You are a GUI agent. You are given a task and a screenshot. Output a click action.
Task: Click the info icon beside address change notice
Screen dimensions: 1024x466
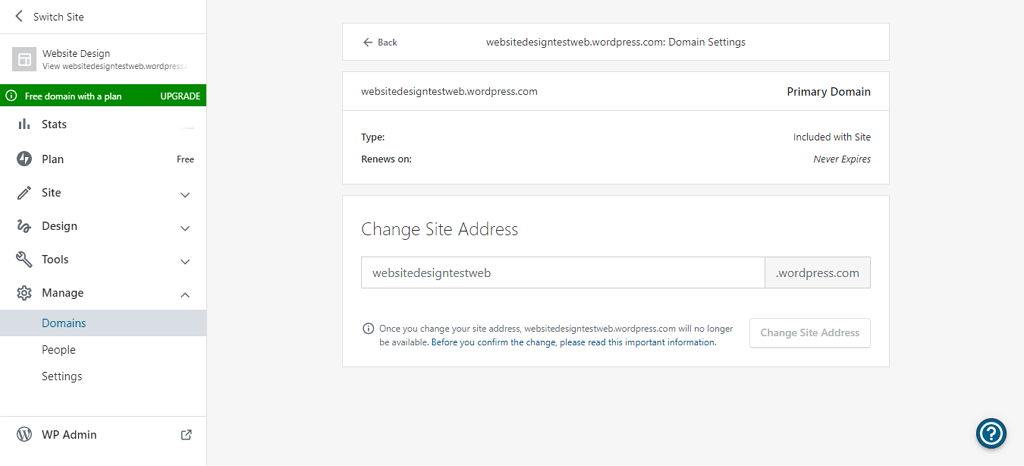pyautogui.click(x=368, y=328)
